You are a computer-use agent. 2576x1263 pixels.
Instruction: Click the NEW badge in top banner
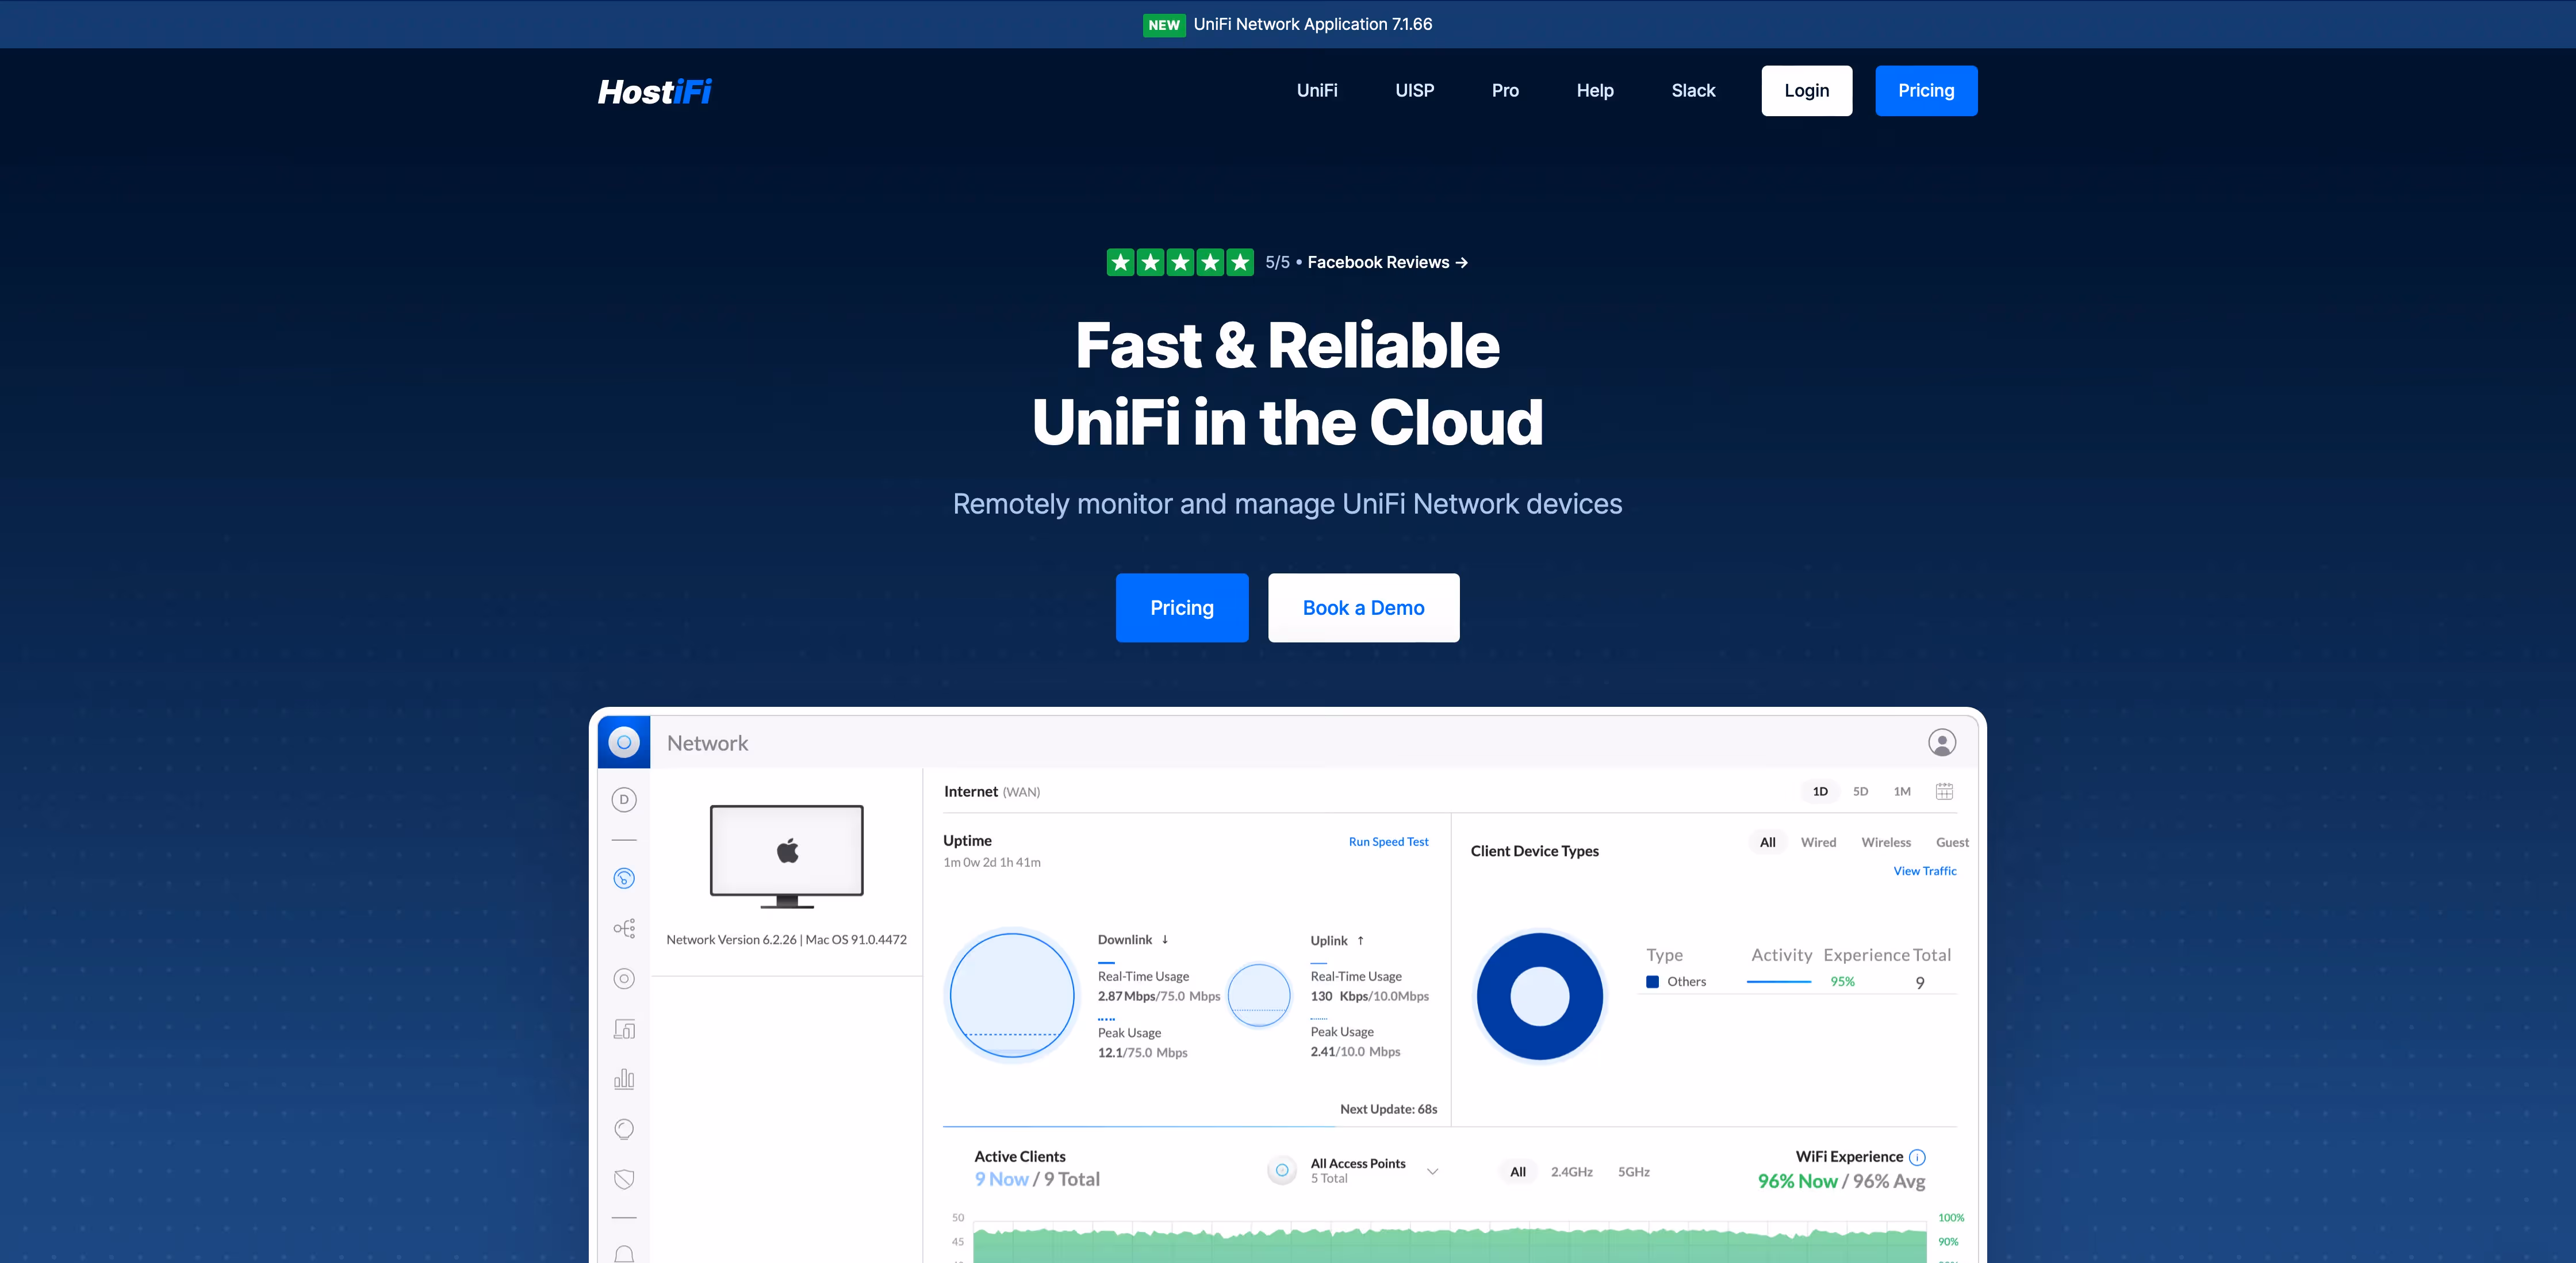(x=1164, y=25)
